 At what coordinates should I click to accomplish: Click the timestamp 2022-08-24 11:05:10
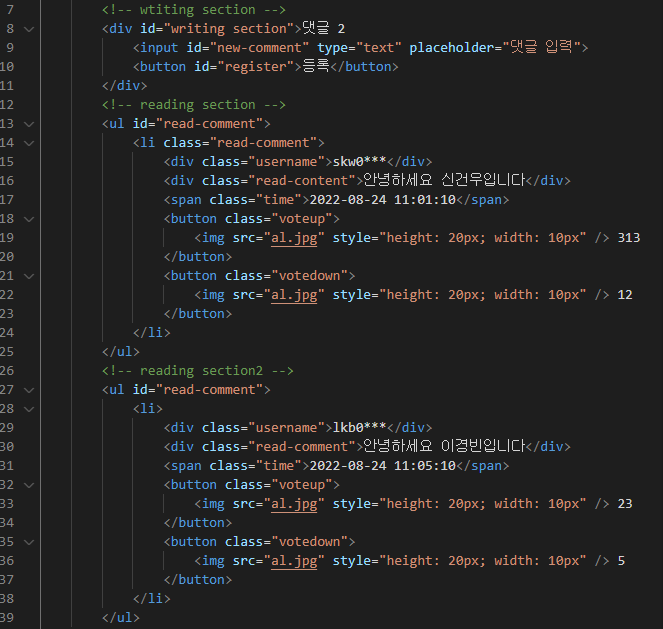[383, 466]
